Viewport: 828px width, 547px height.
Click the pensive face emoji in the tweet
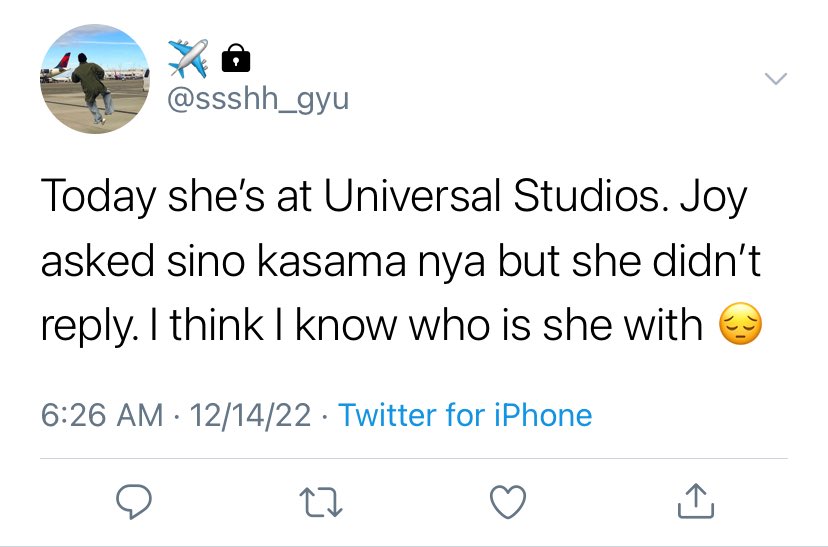coord(741,324)
